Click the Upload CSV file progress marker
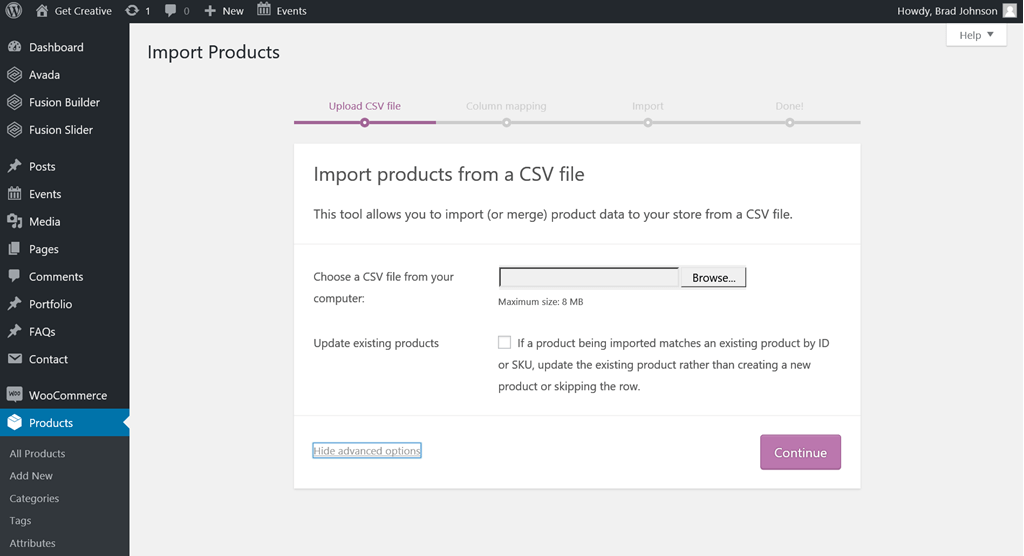Viewport: 1024px width, 556px height. (364, 123)
